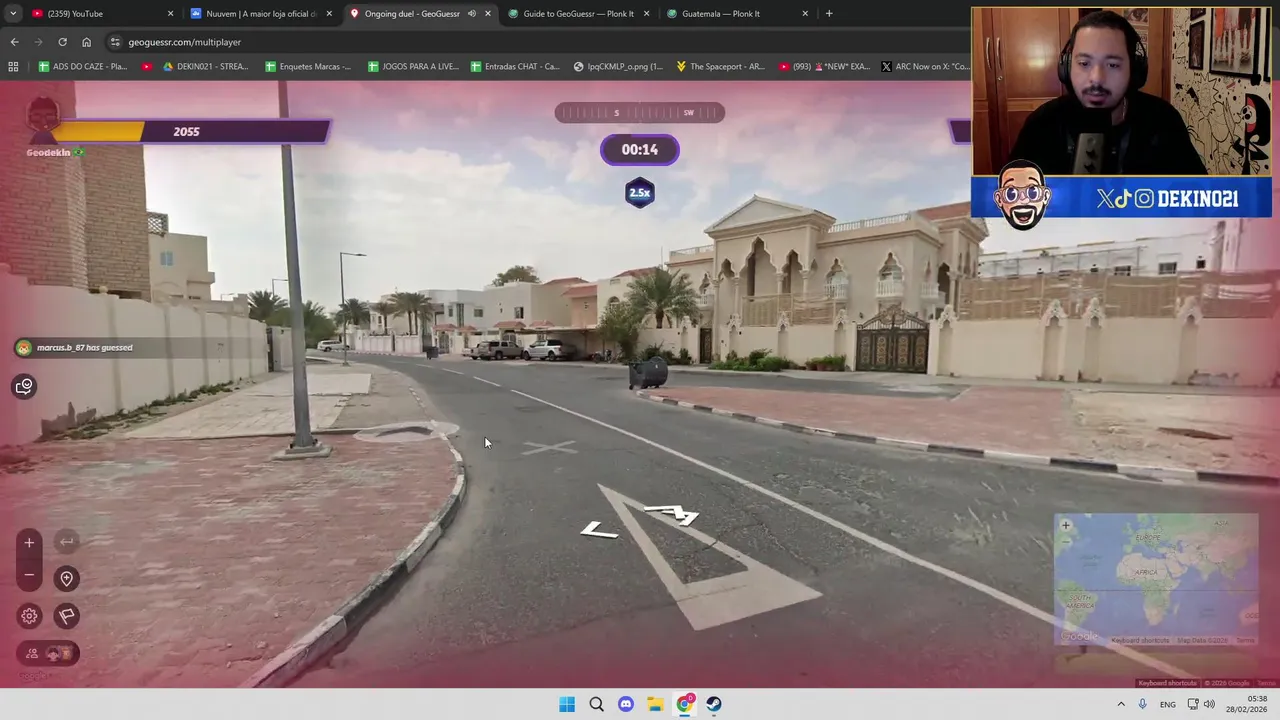
Task: Move left using the road navigation arrow
Action: tap(598, 531)
